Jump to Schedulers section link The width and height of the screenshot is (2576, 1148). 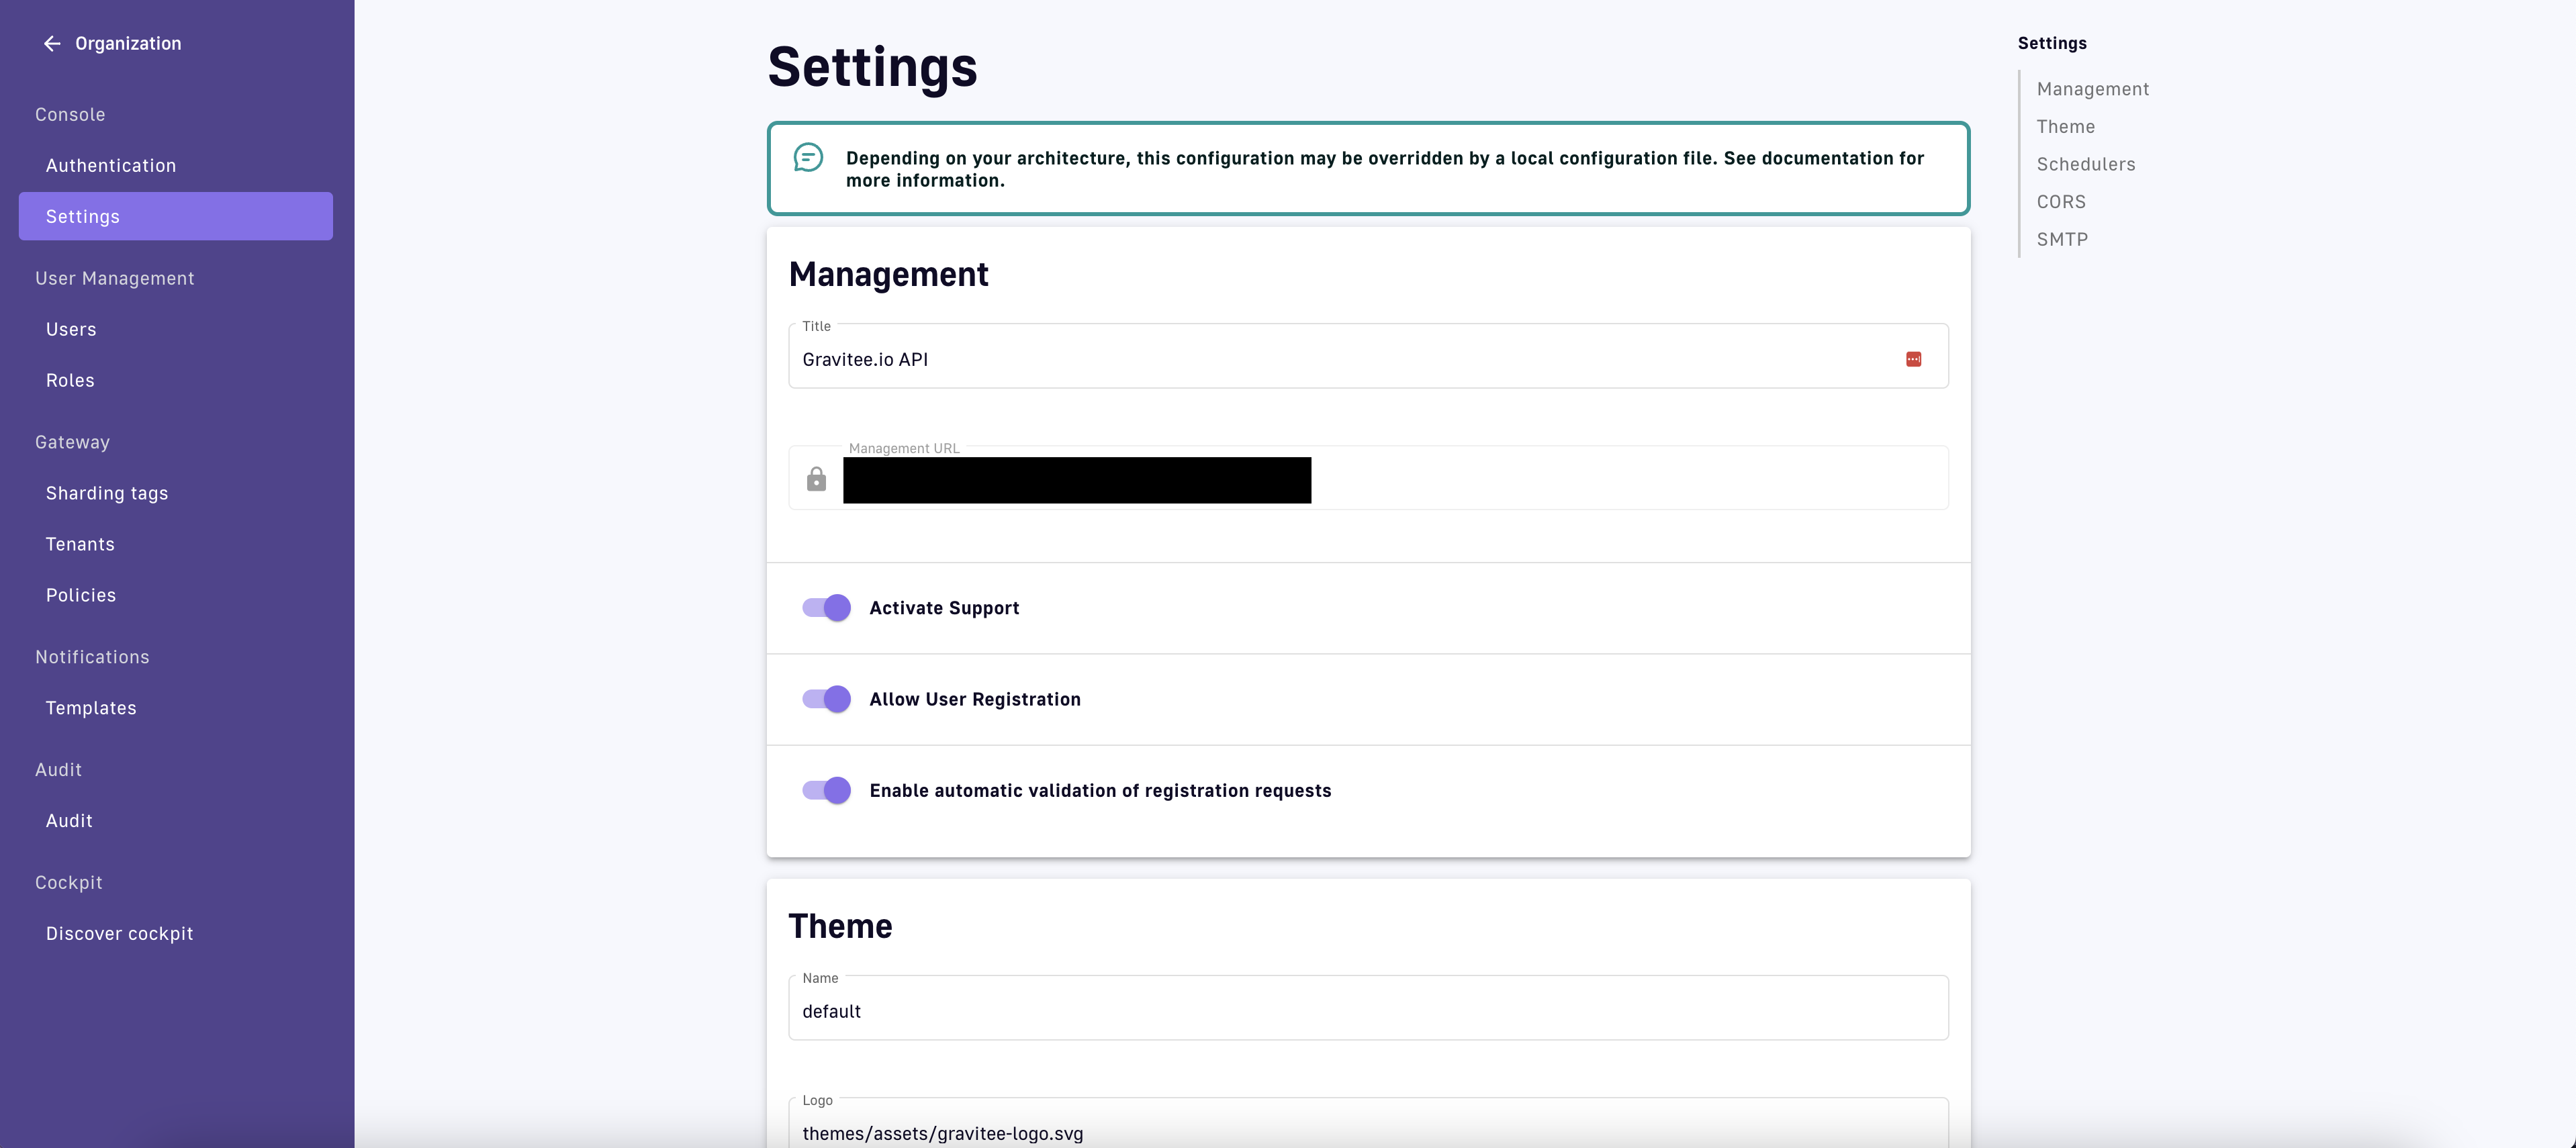click(2085, 164)
